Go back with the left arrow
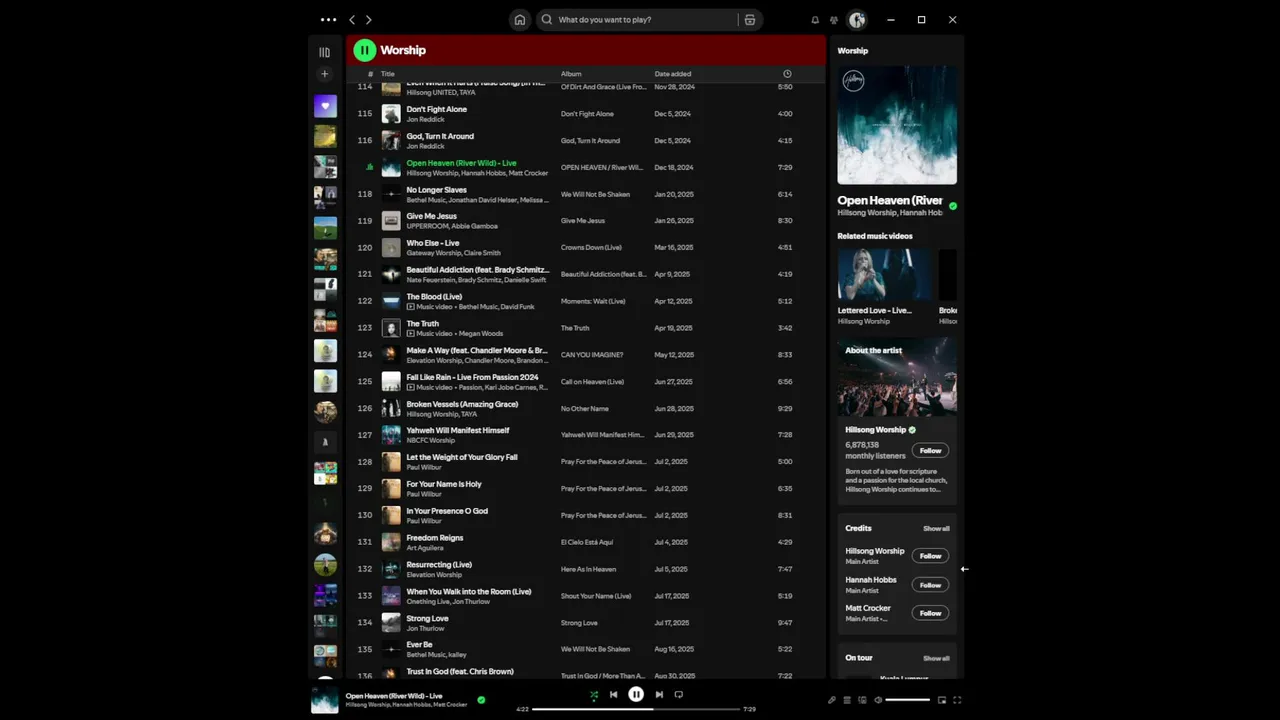 click(352, 19)
